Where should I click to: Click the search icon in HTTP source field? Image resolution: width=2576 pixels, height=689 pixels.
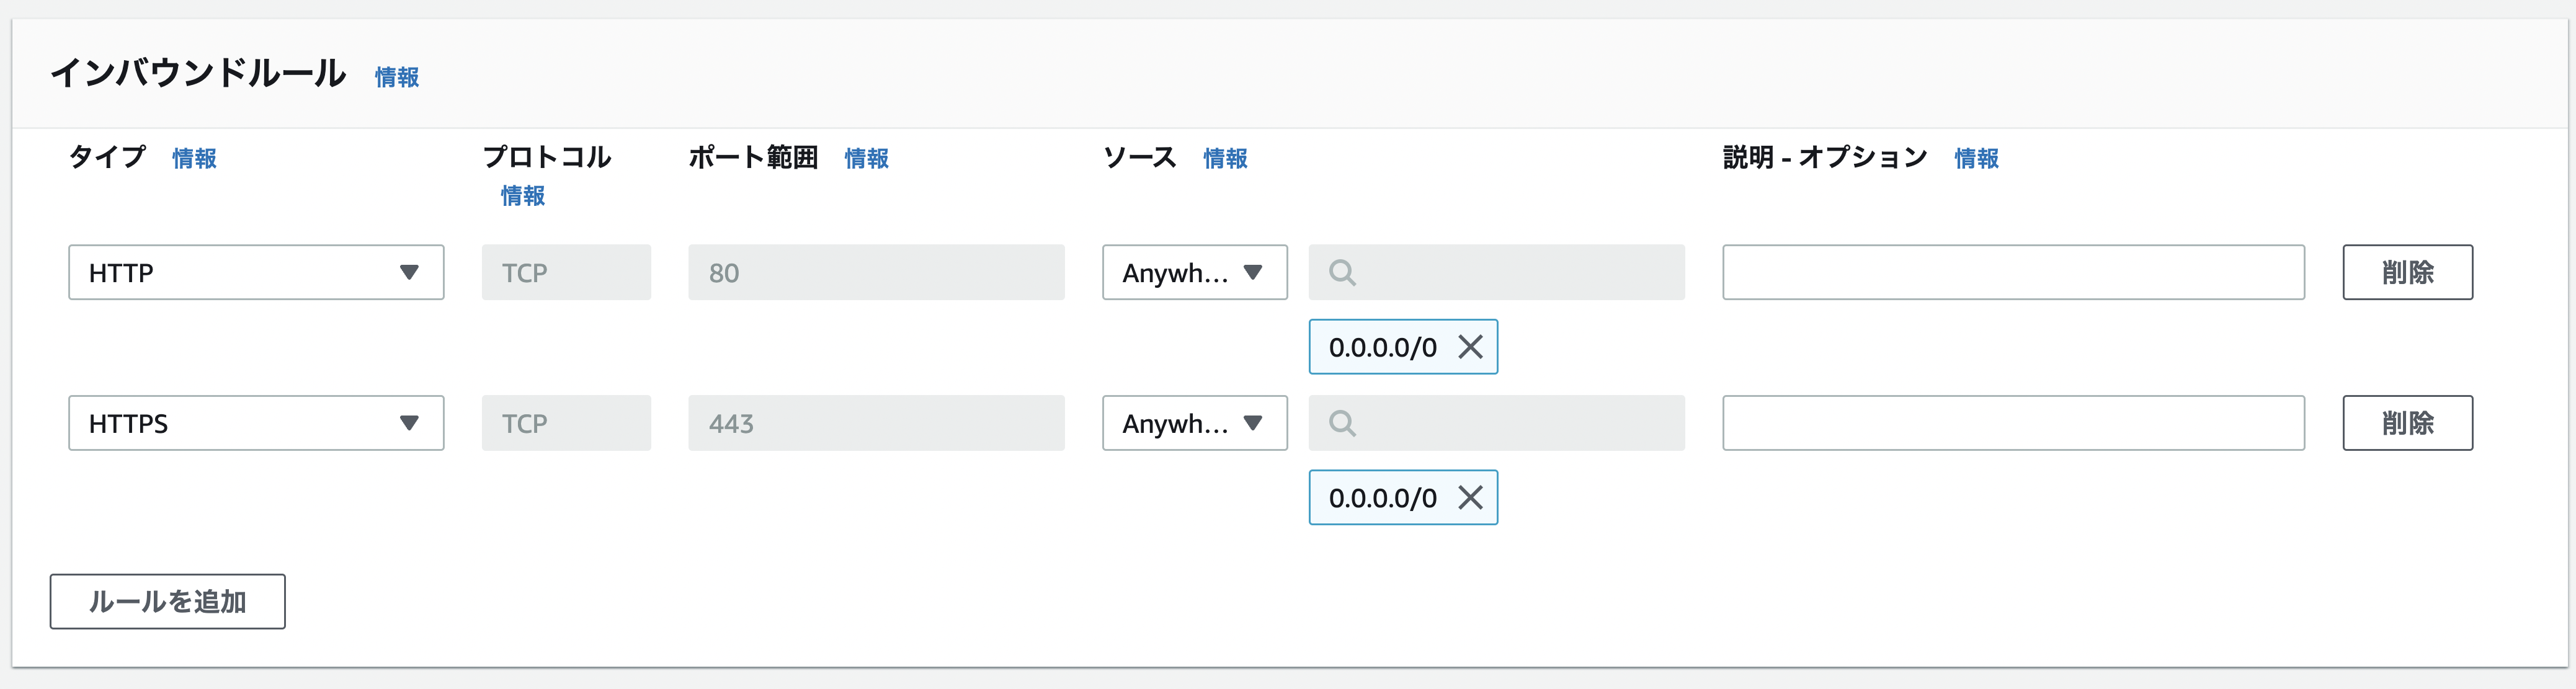click(x=1342, y=272)
